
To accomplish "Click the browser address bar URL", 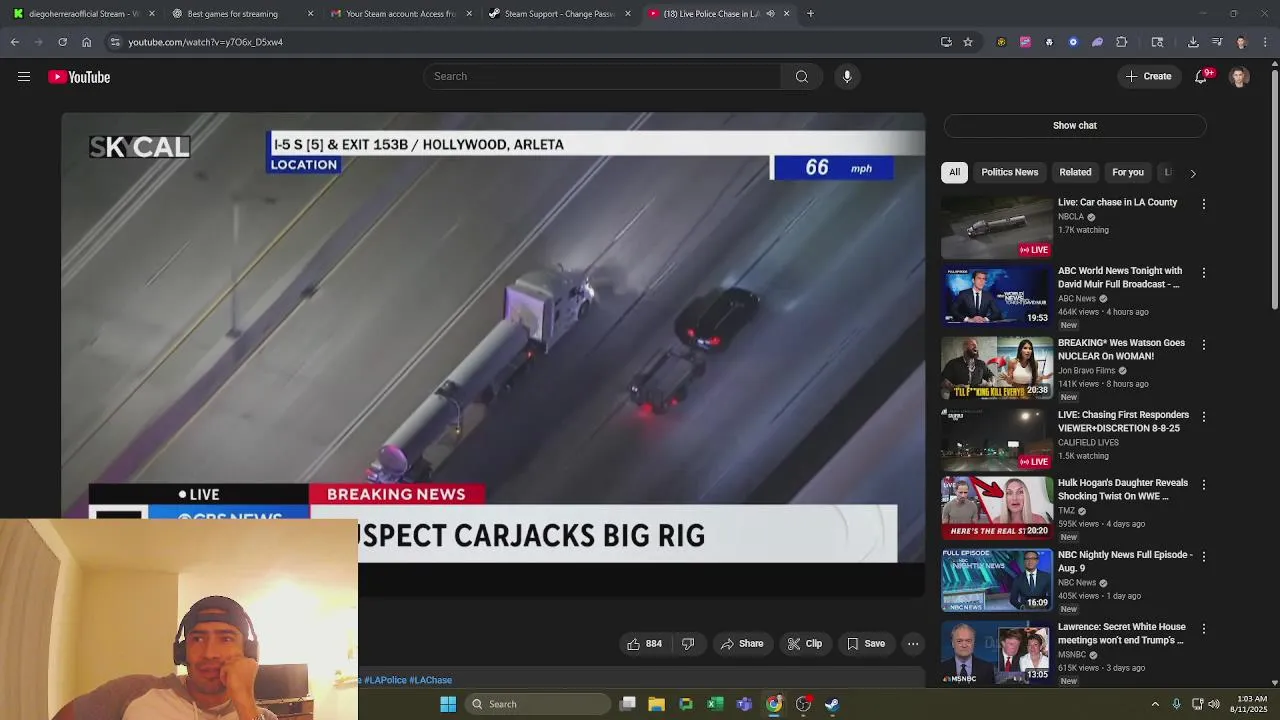I will tap(205, 42).
